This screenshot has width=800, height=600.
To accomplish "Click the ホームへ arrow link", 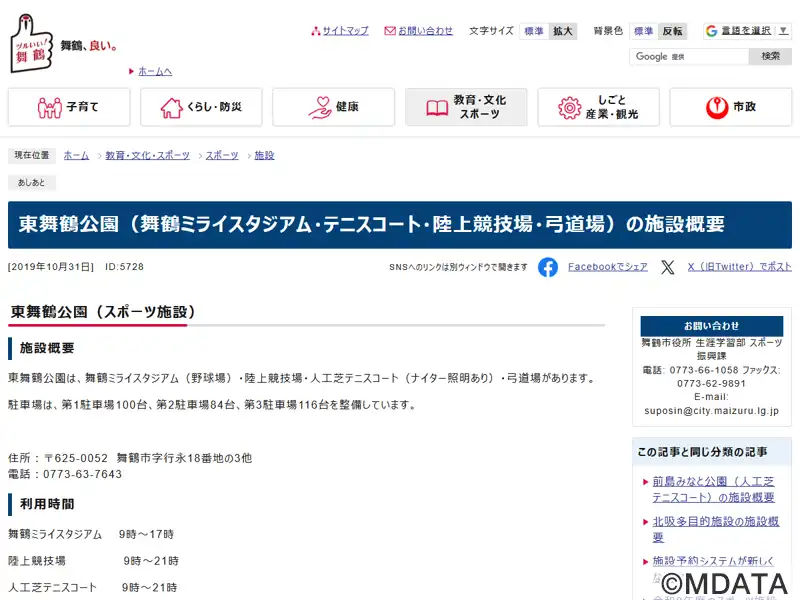I will click(154, 72).
